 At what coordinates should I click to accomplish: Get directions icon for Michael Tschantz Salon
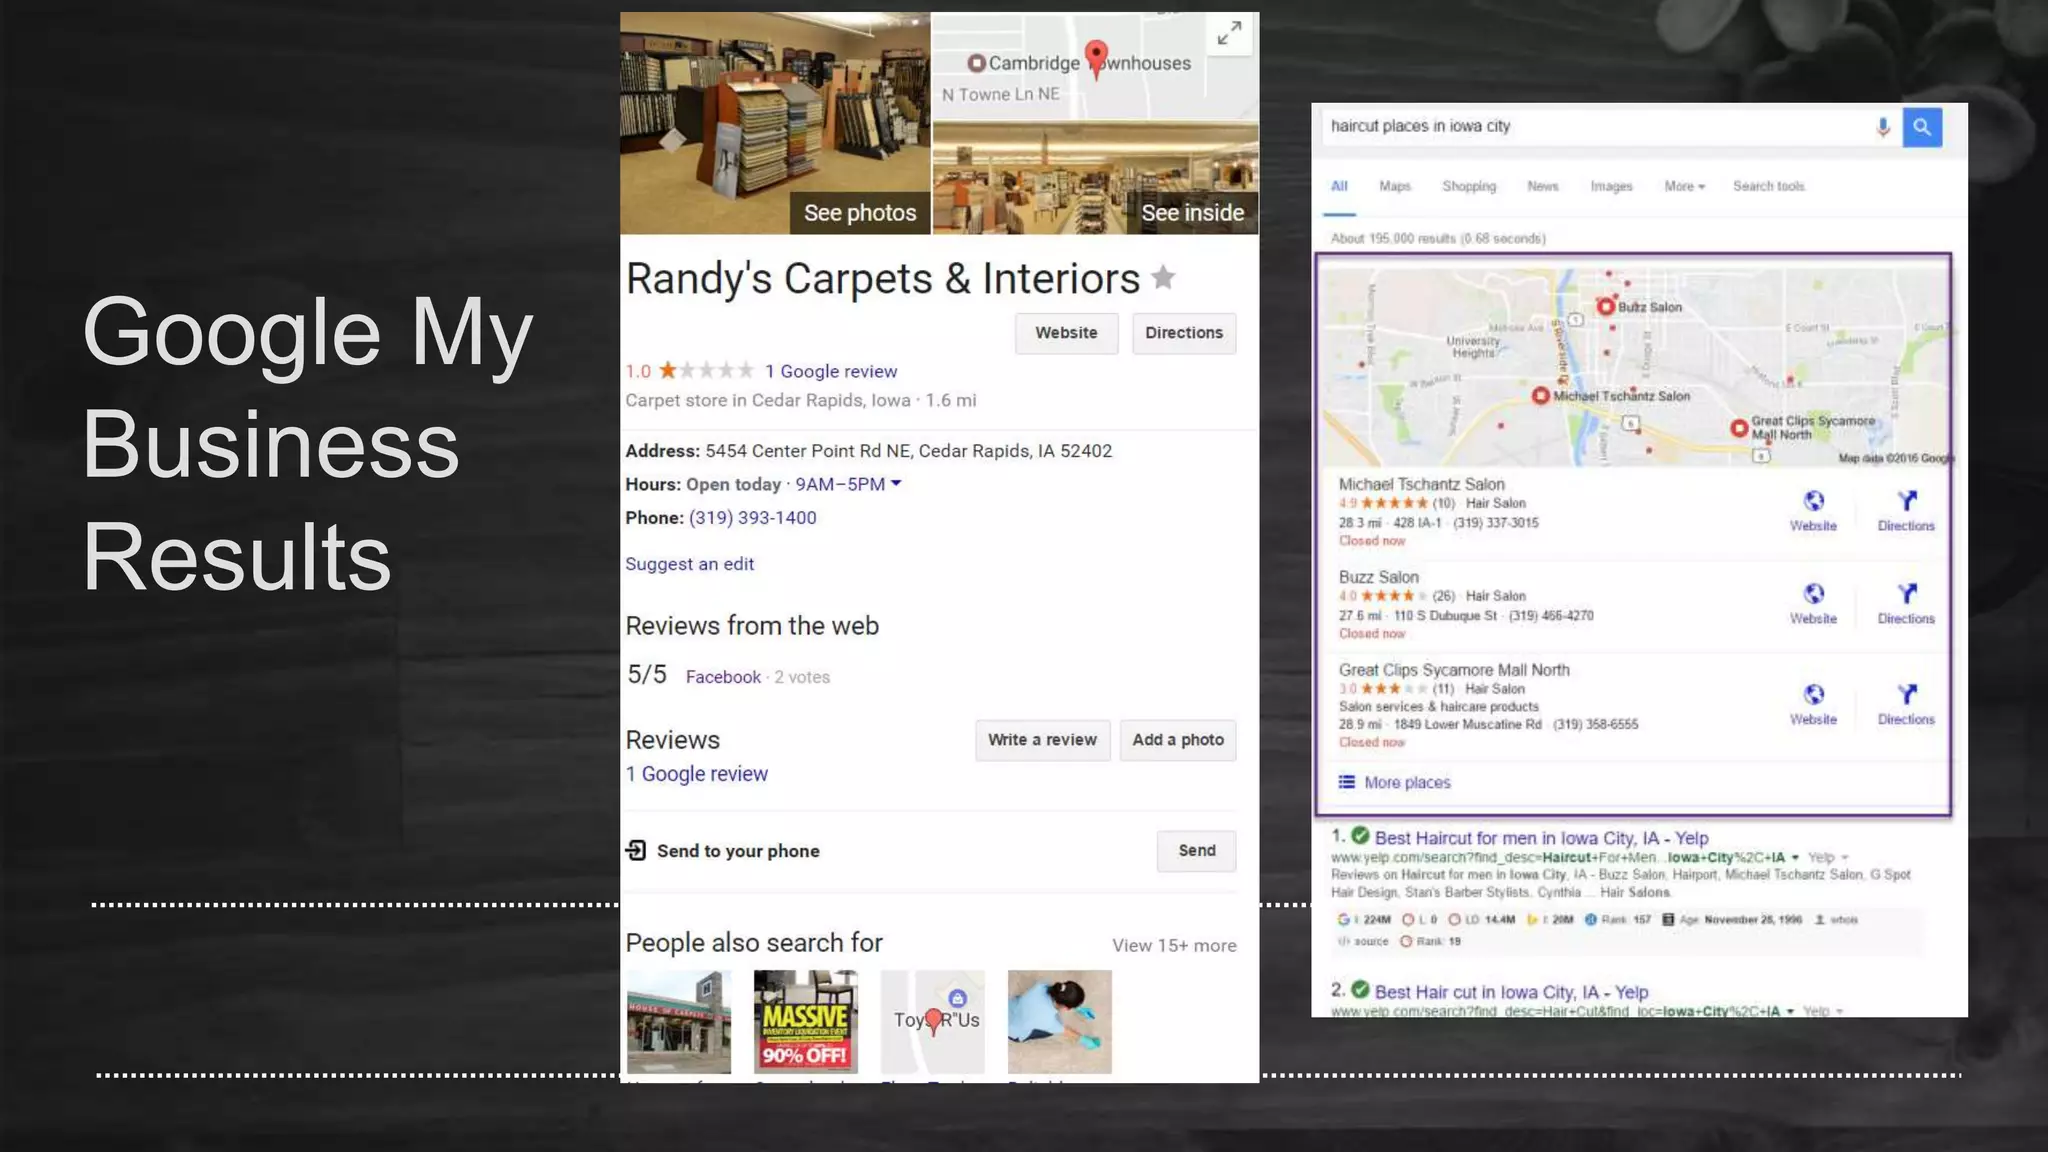[x=1907, y=501]
